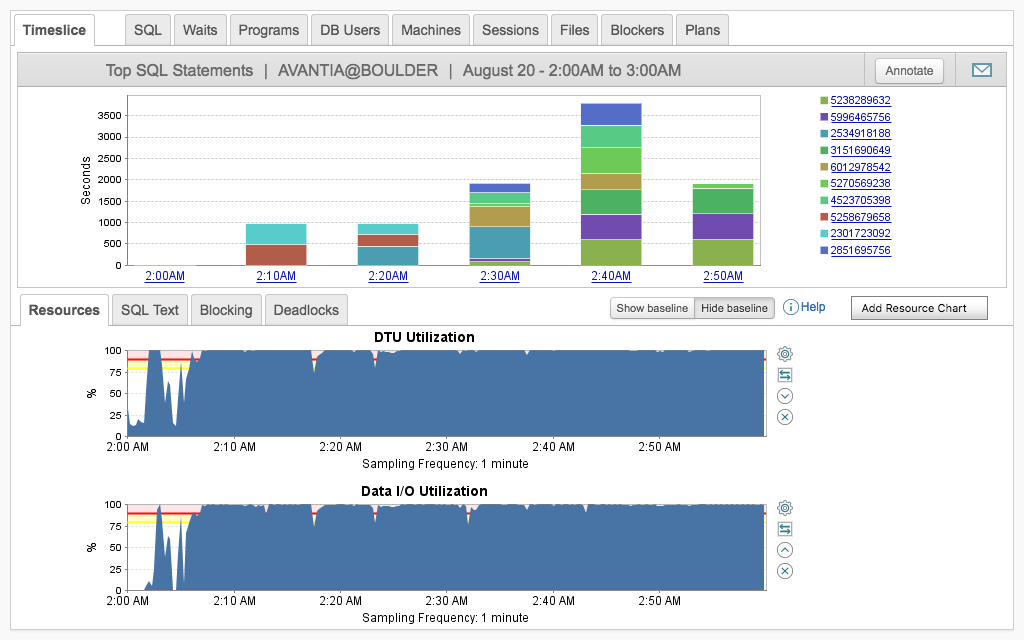Remove the DTU Utilization chart via X icon
The width and height of the screenshot is (1024, 640).
click(x=784, y=417)
